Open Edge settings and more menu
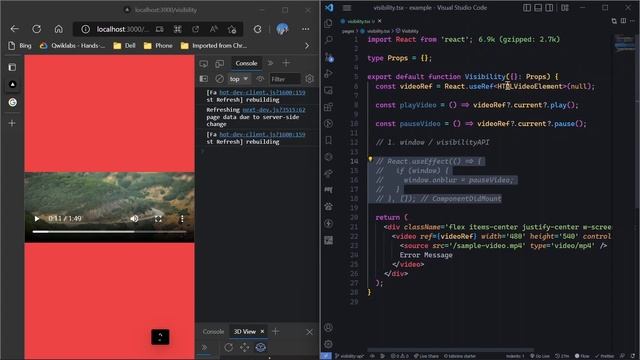Screen dimensions: 640x360 pyautogui.click(x=305, y=29)
